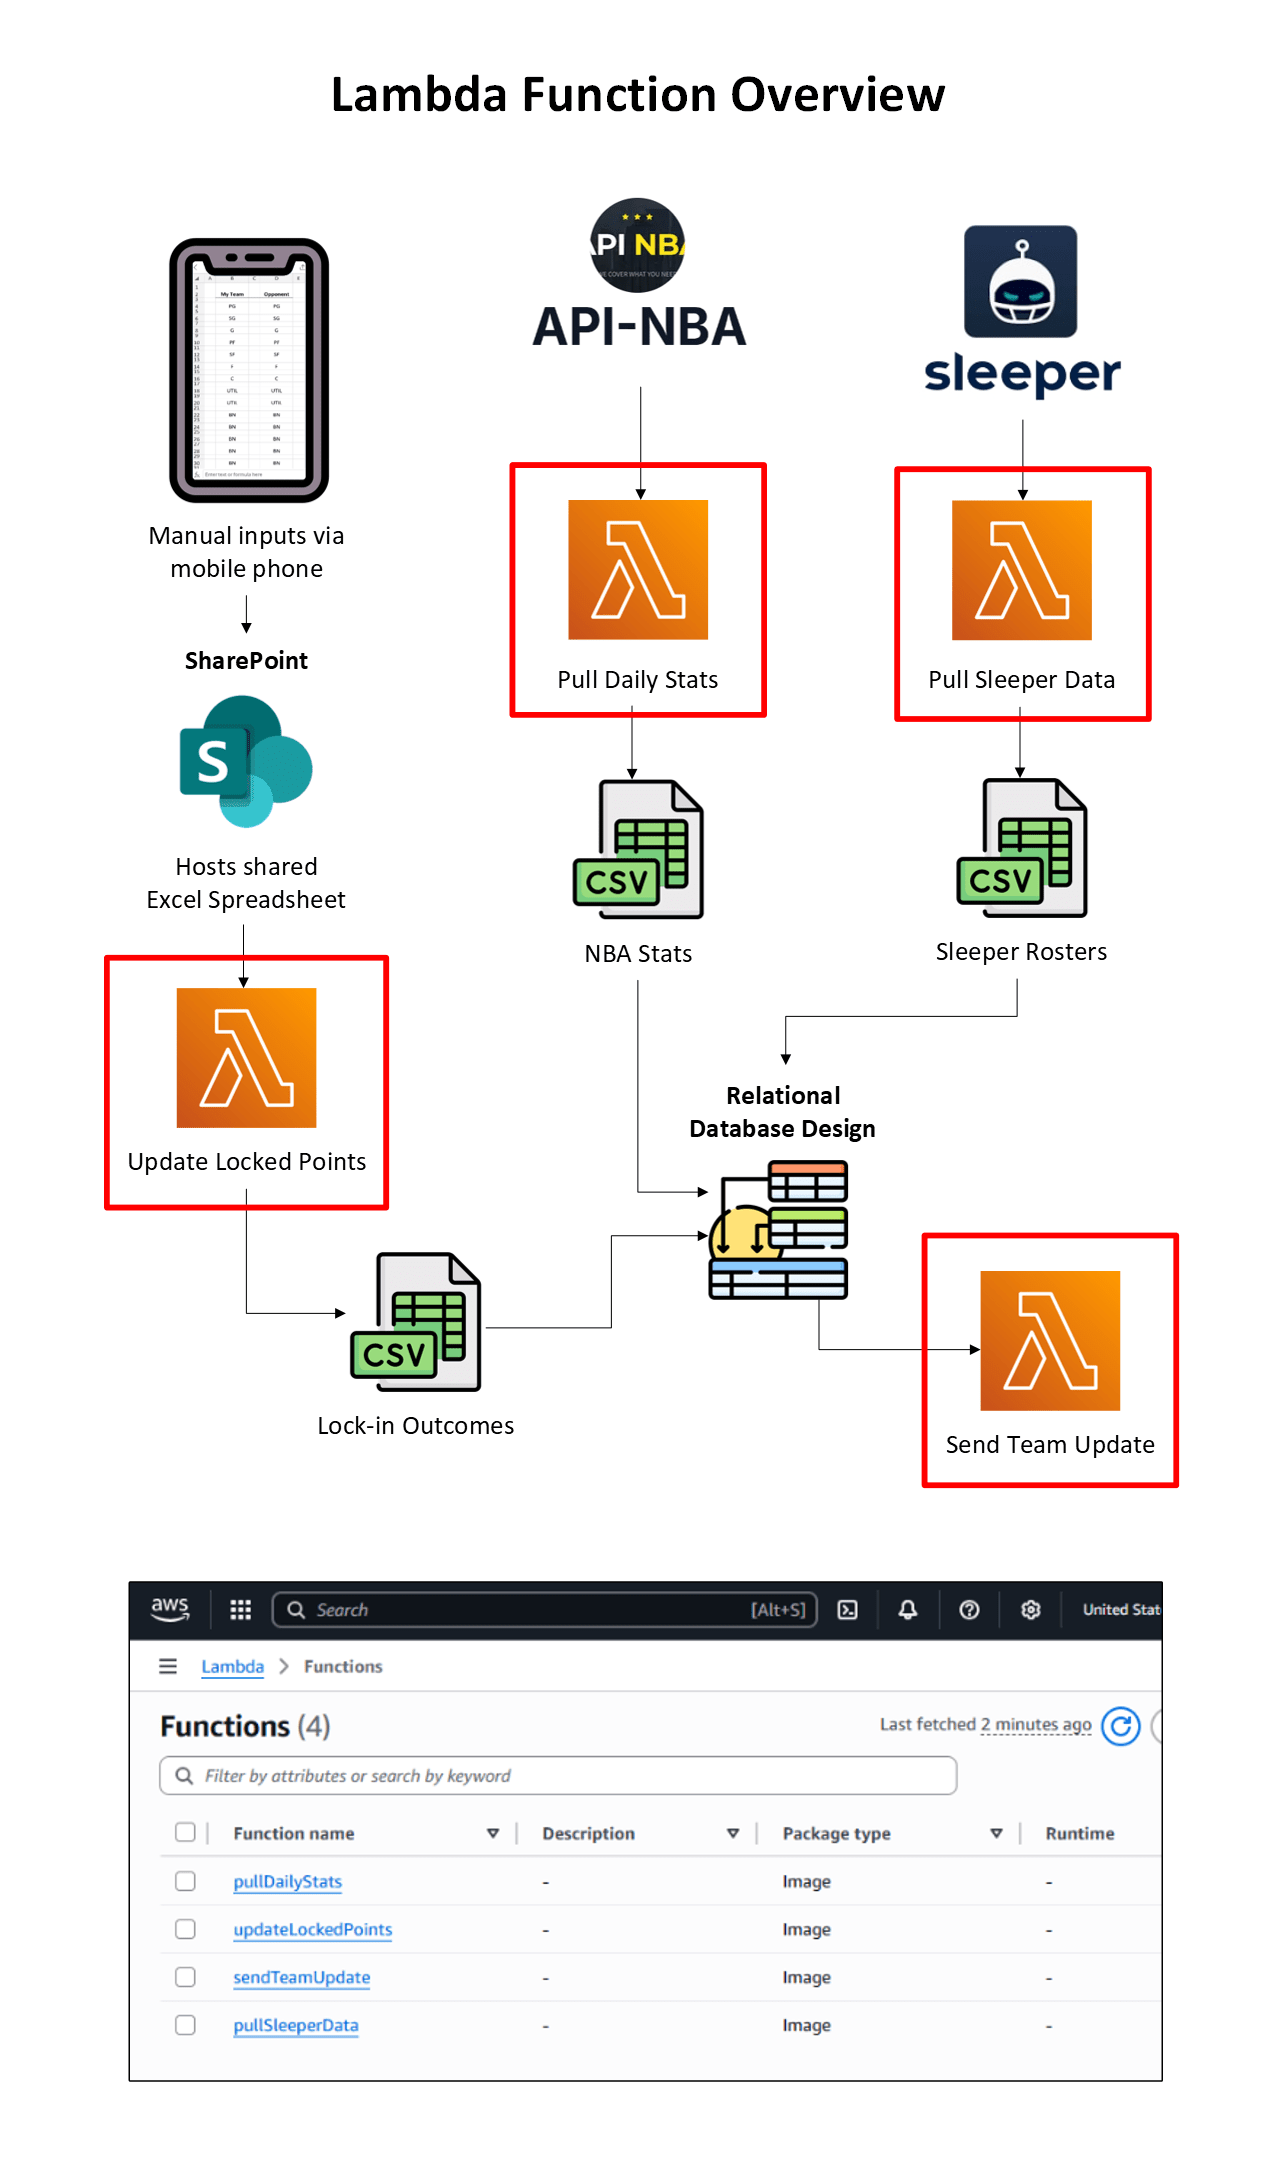The width and height of the screenshot is (1276, 2166).
Task: Click the Lambda Function Overview title
Action: (x=638, y=95)
